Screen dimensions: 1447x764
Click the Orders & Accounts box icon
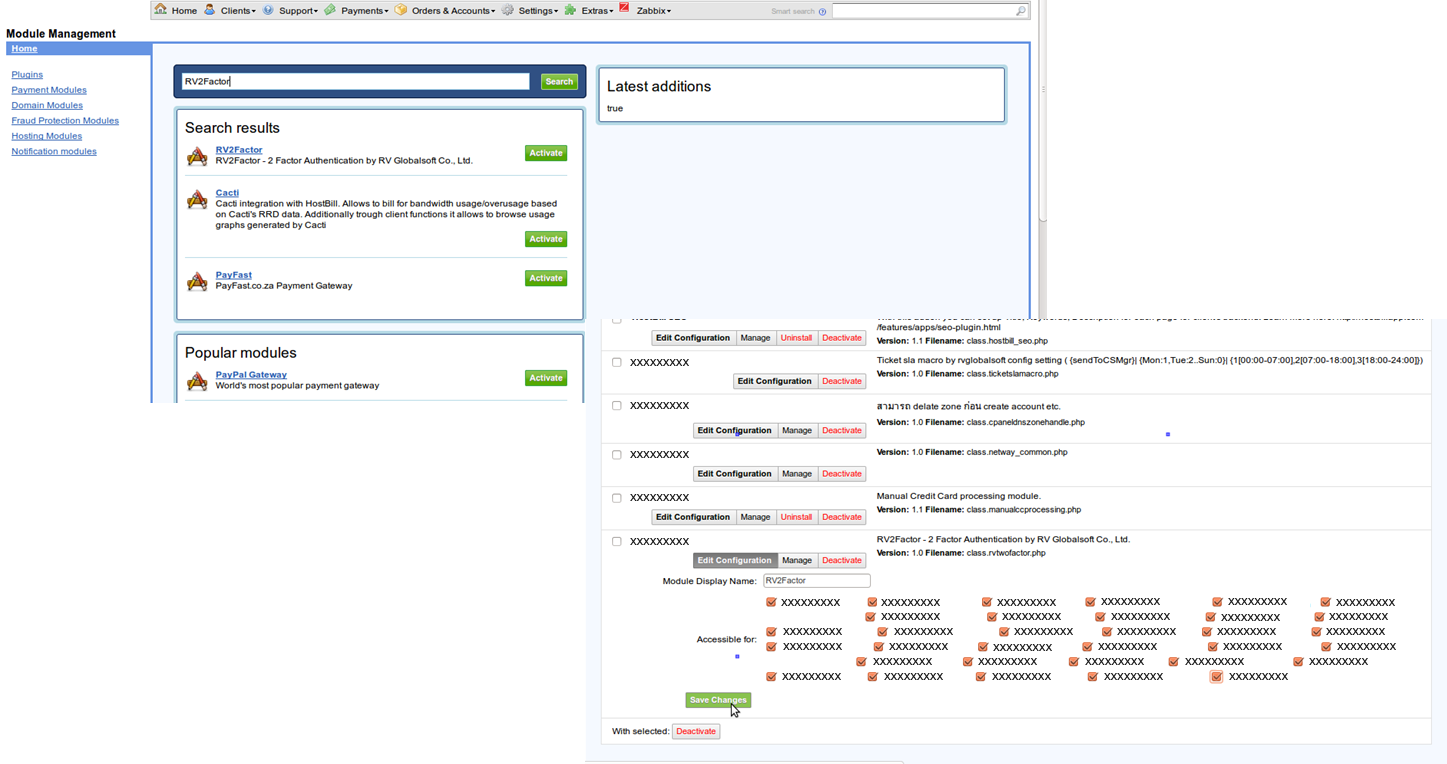401,10
